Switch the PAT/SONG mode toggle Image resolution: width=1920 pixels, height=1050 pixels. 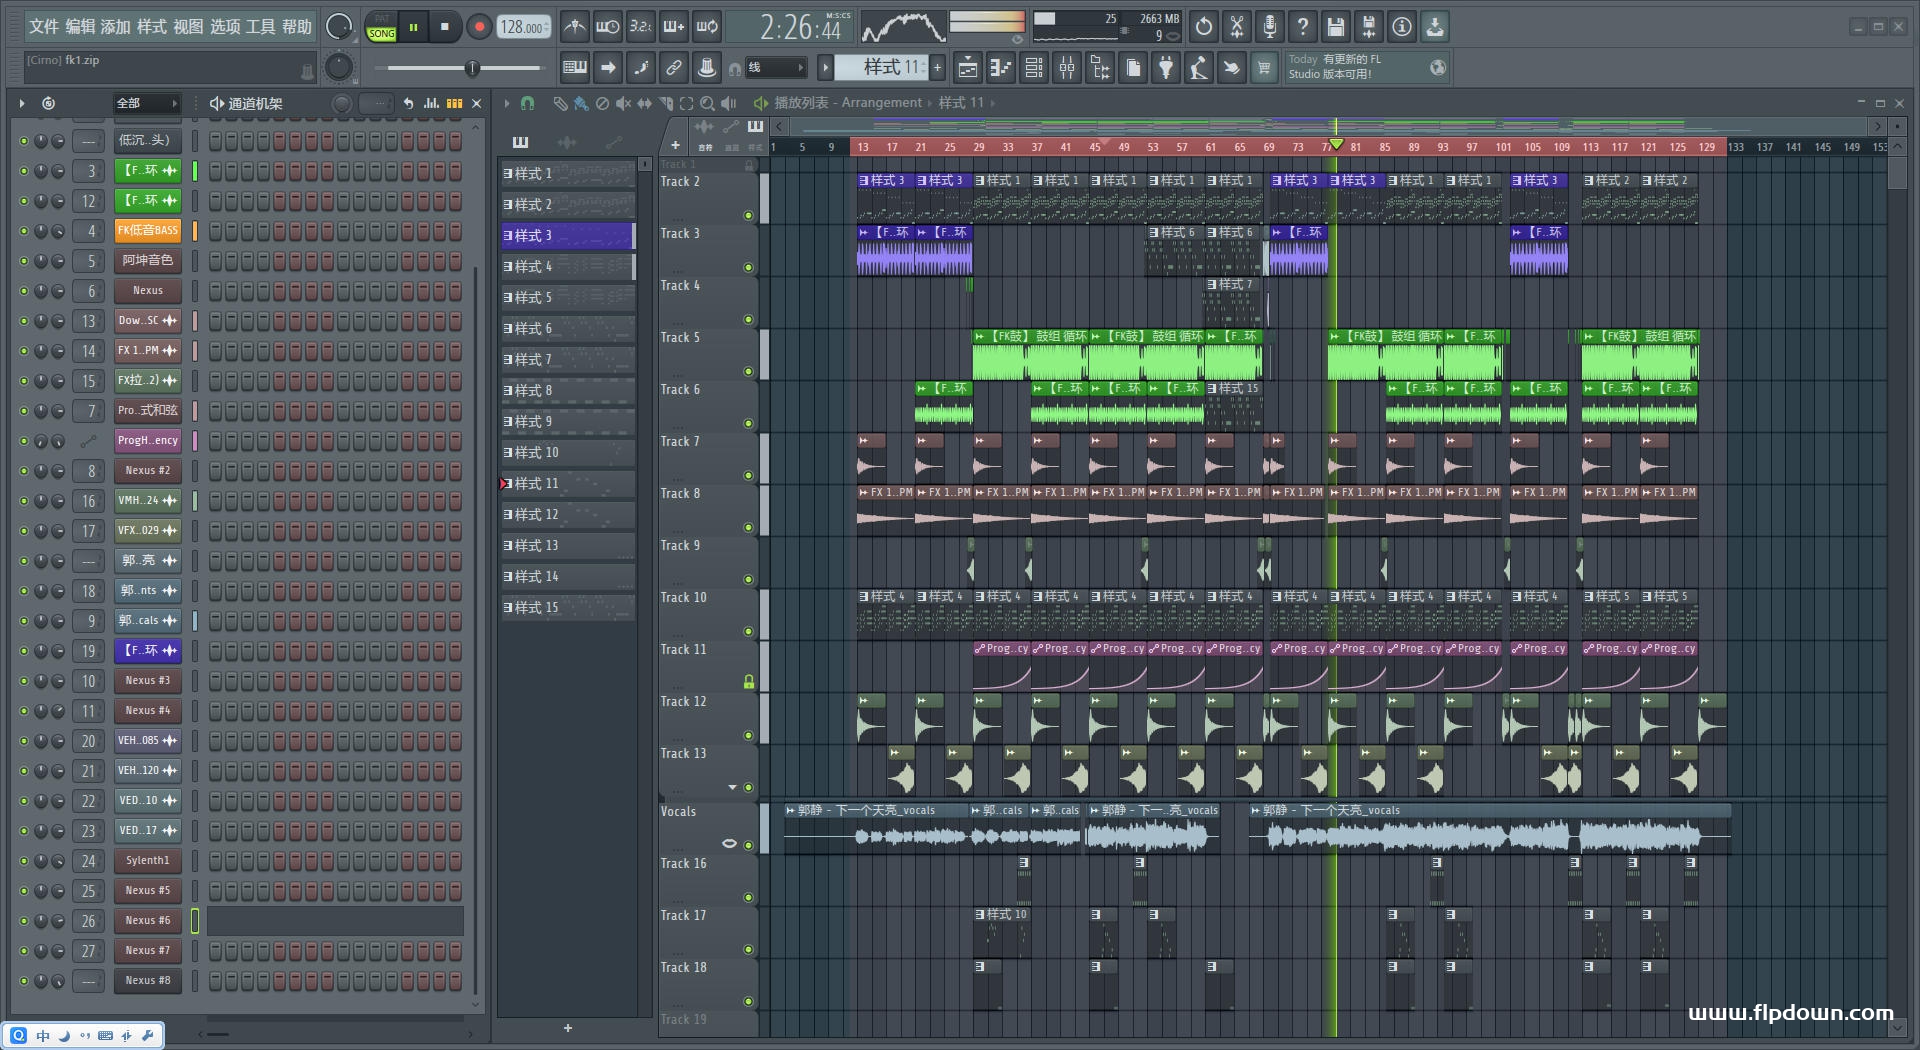pyautogui.click(x=381, y=27)
